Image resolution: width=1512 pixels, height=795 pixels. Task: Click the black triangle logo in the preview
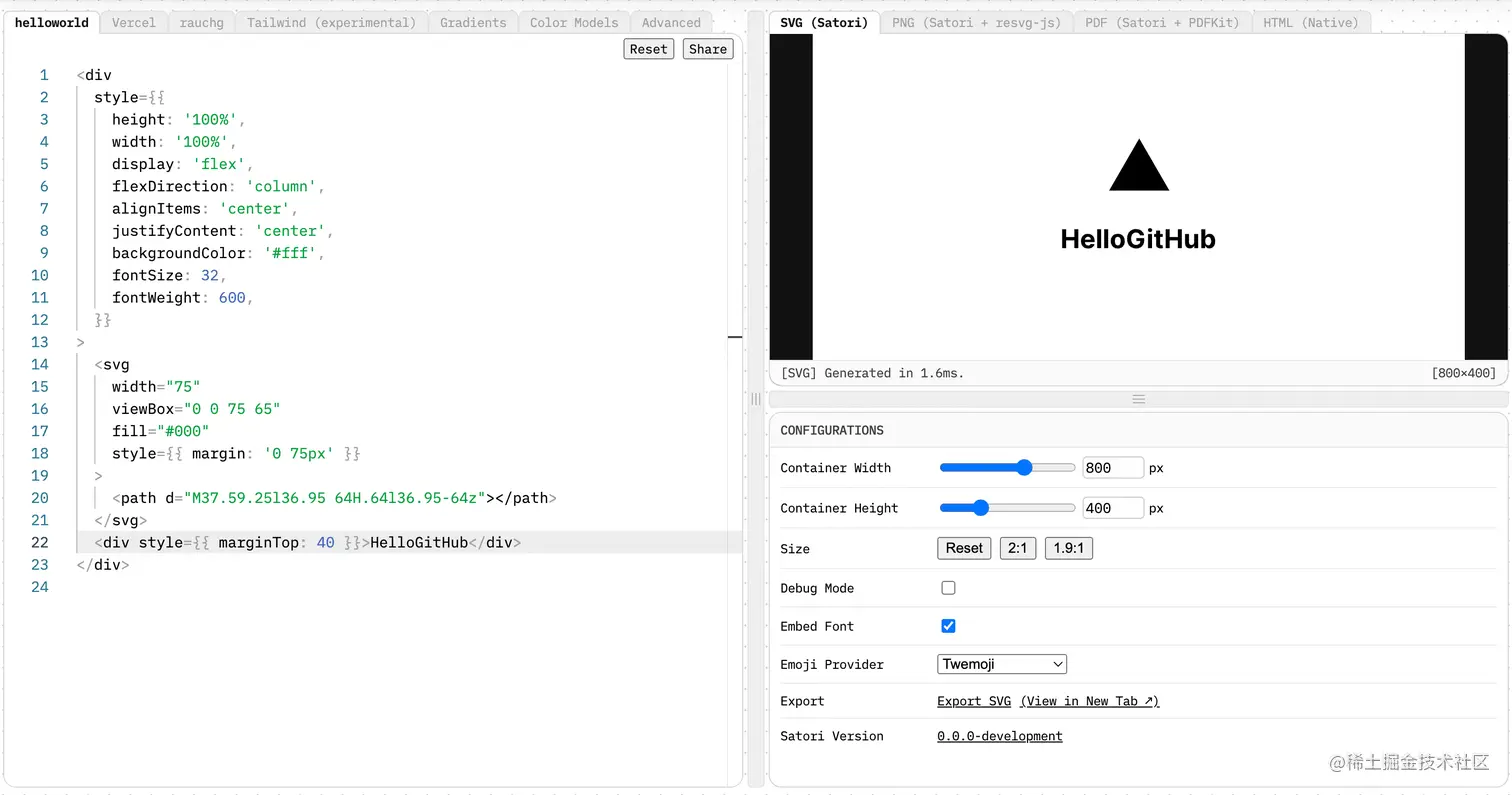point(1139,165)
